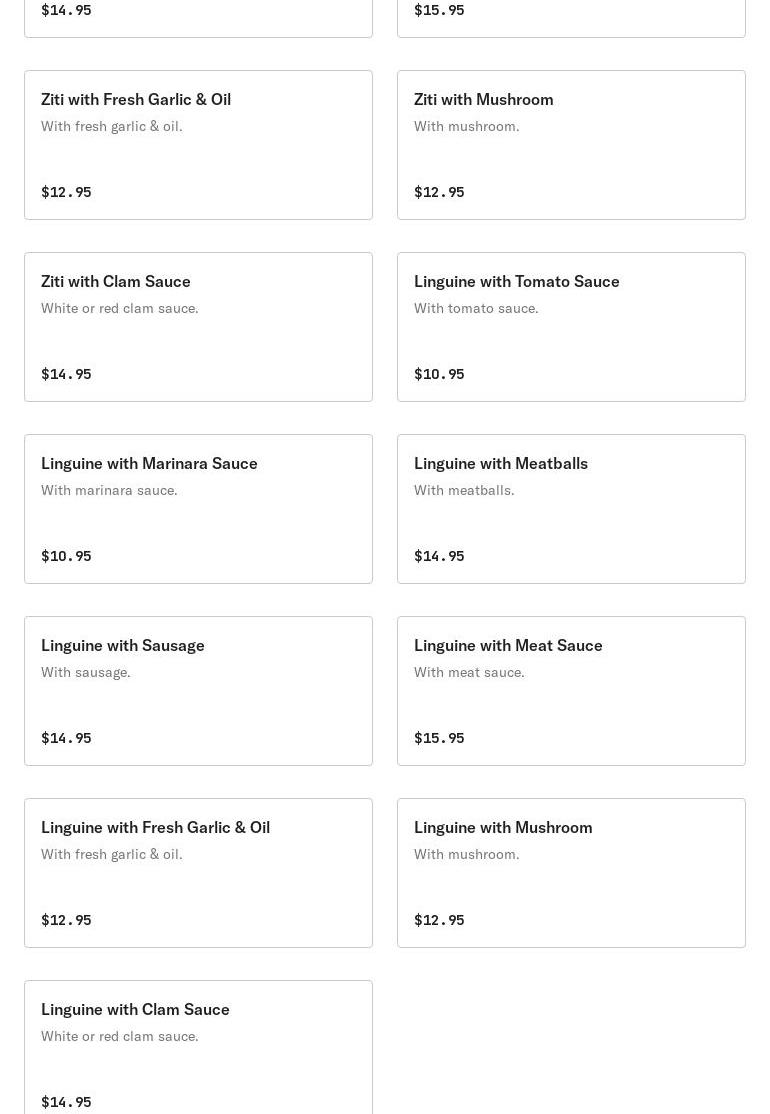Select Linguine with Meatballs item
This screenshot has width=770, height=1114.
[571, 509]
